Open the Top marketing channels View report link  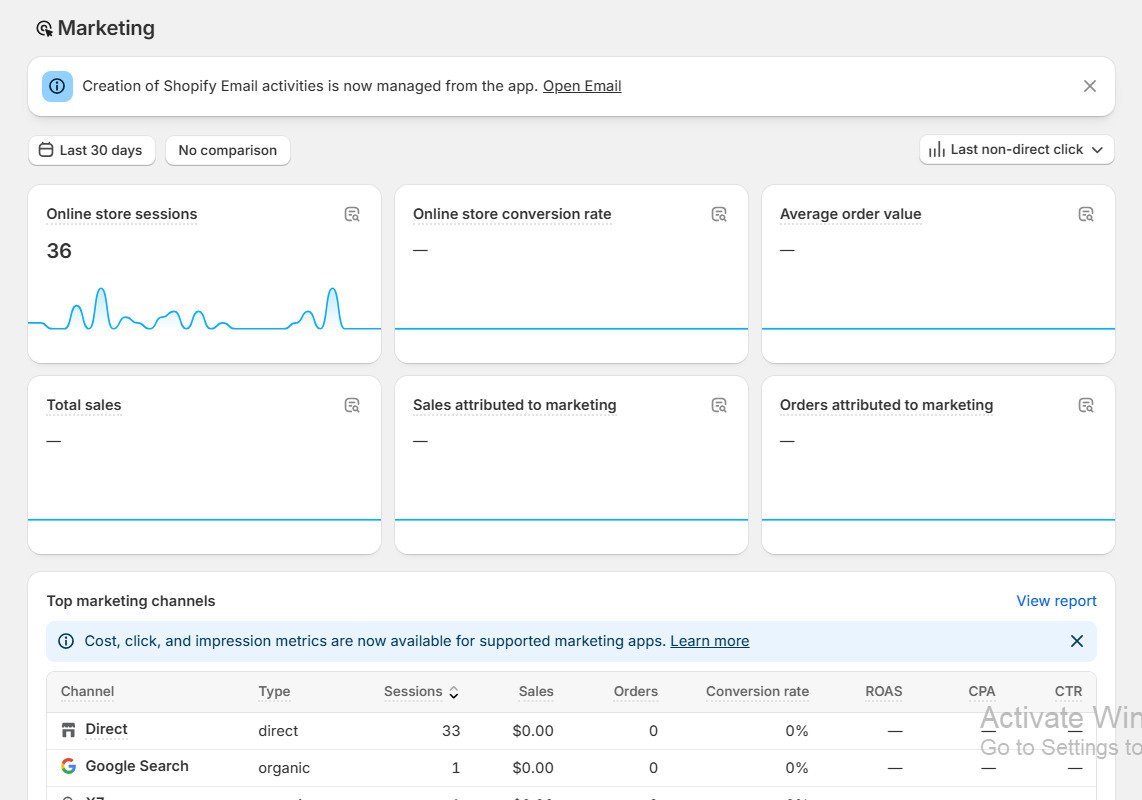pos(1056,600)
